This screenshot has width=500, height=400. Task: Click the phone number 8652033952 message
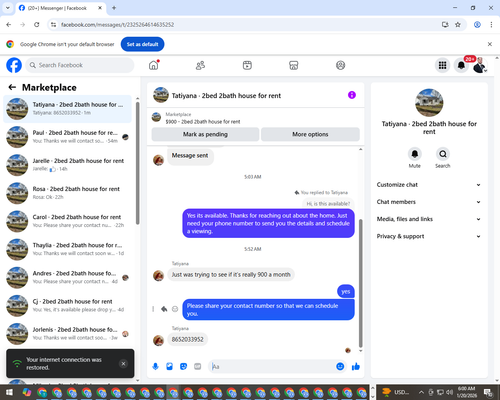click(x=187, y=339)
